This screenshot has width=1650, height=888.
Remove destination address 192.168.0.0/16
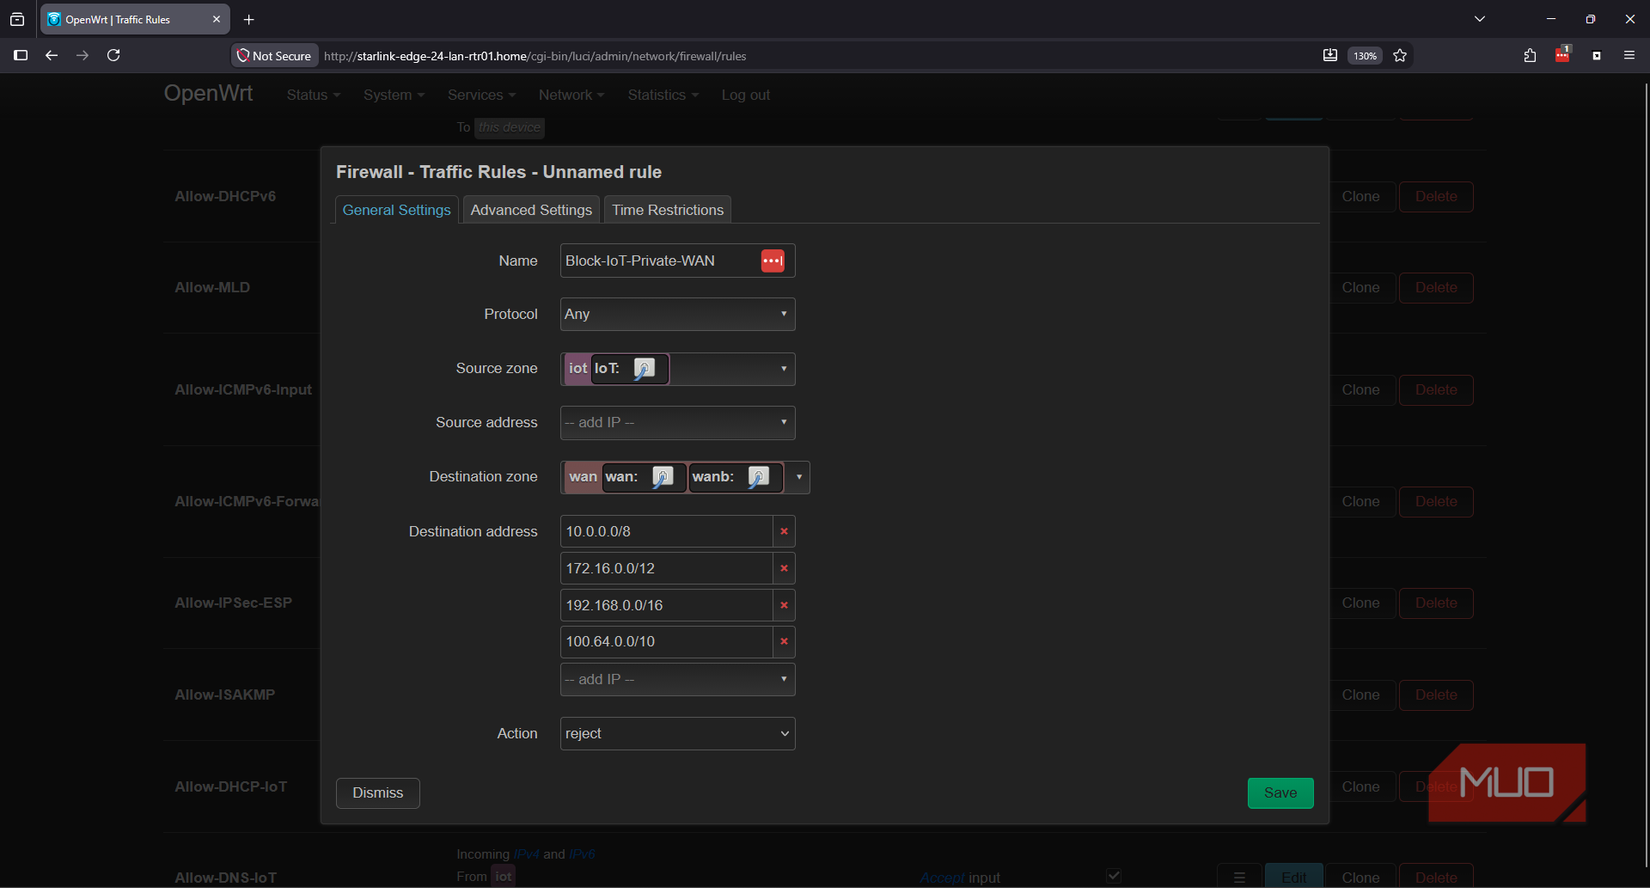[x=784, y=606]
